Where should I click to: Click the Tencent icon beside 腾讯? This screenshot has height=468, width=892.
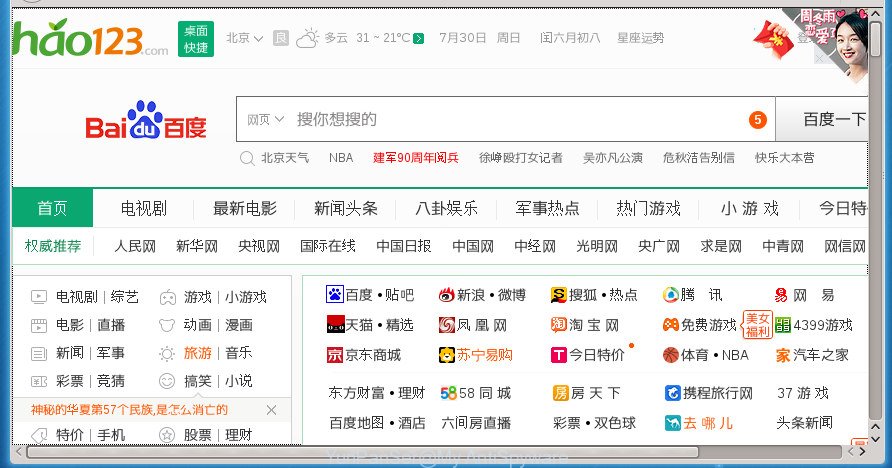pyautogui.click(x=671, y=295)
